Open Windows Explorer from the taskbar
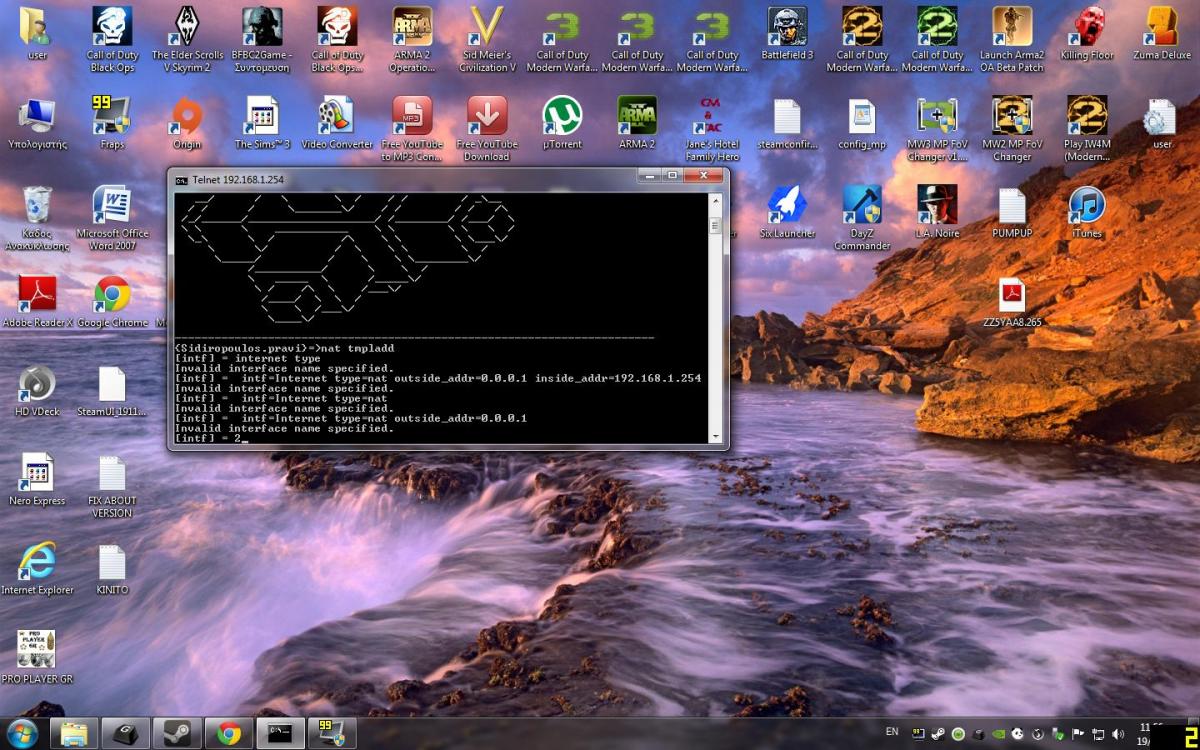Screen dimensions: 1200x750 [x=74, y=734]
